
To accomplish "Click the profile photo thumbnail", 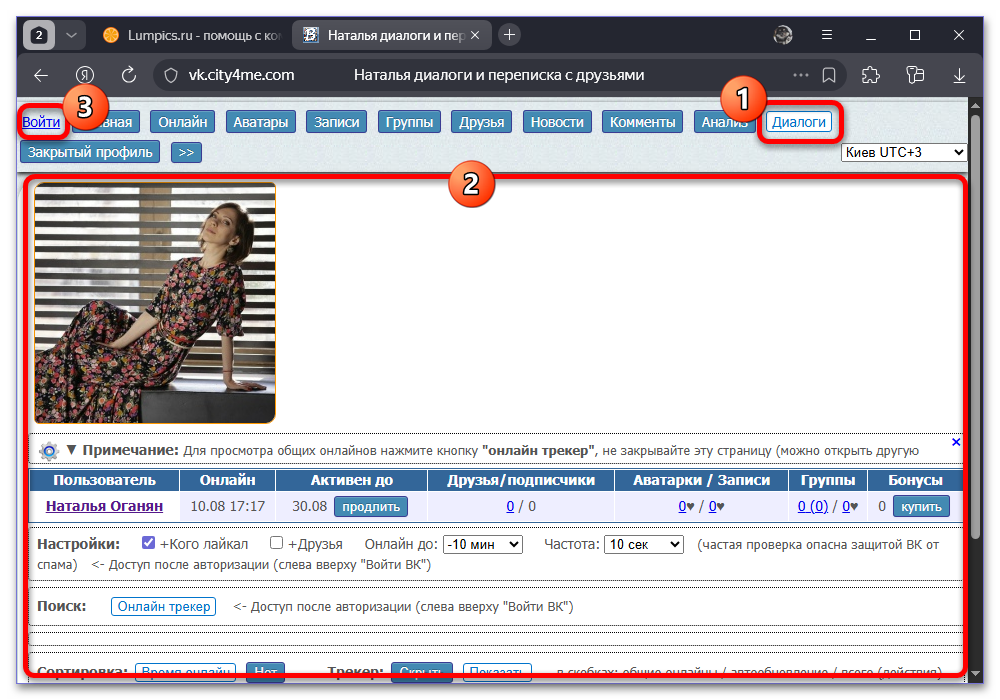I will pos(155,303).
